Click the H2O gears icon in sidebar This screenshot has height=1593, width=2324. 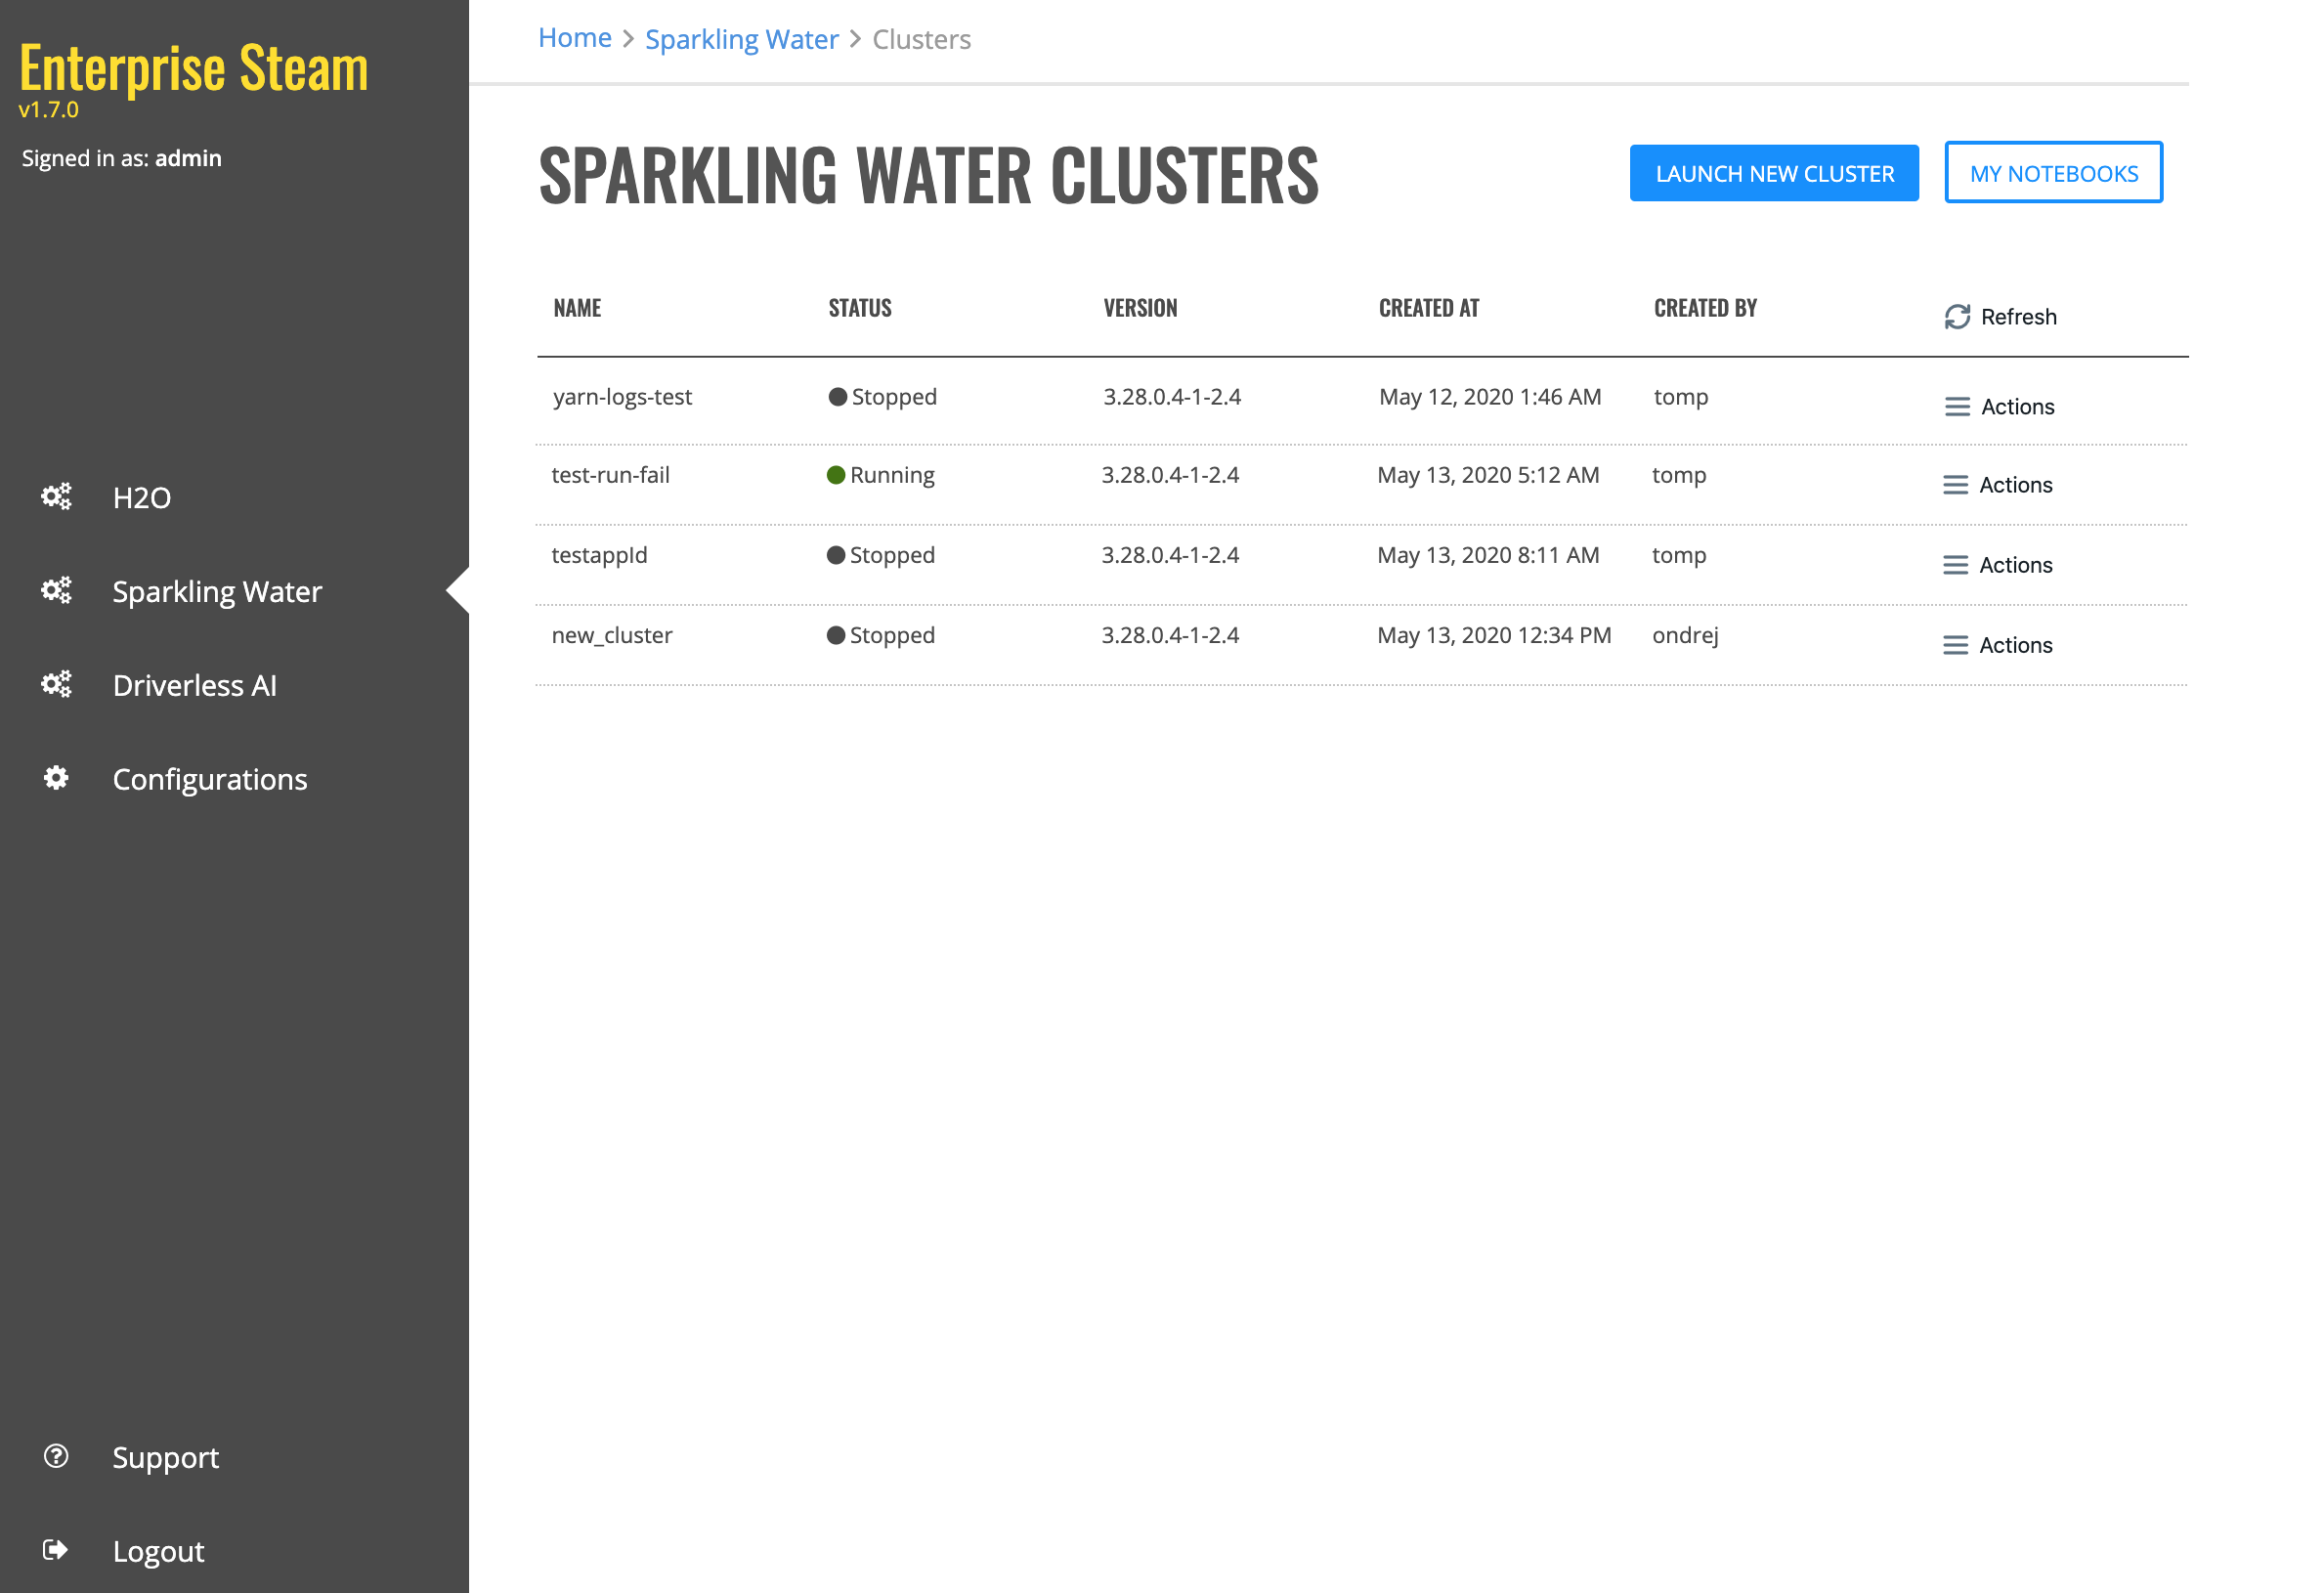coord(56,497)
